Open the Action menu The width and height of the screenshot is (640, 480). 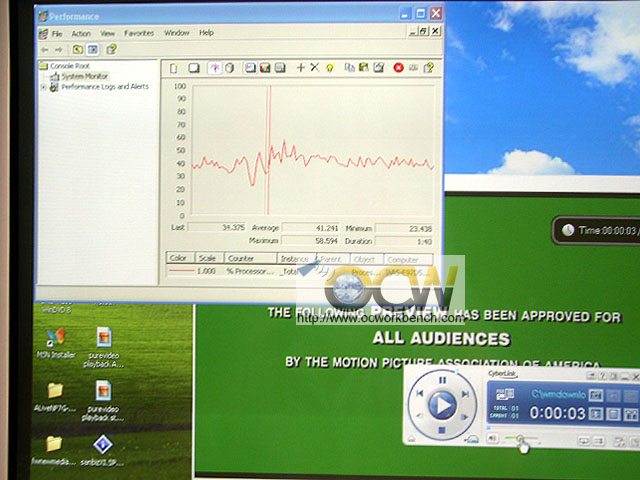click(x=81, y=33)
